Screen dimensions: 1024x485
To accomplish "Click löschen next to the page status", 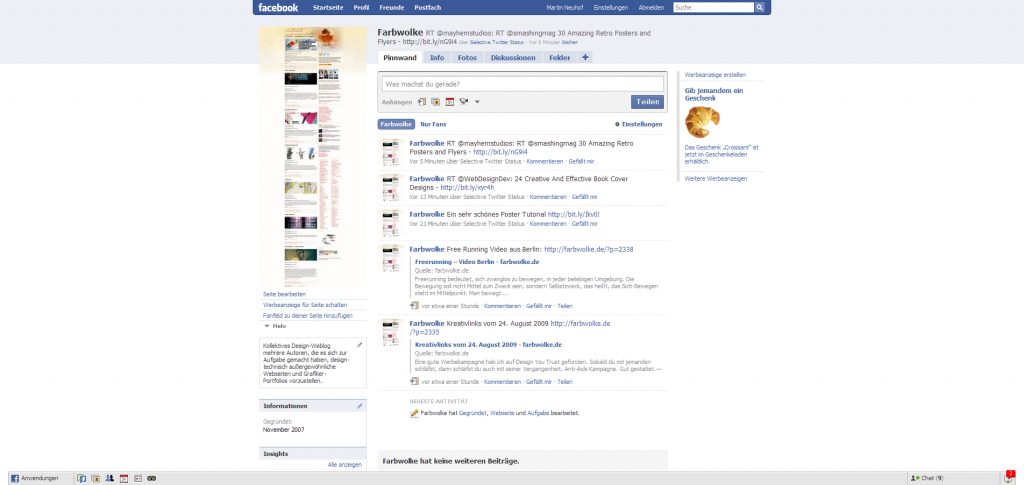I will tap(569, 42).
